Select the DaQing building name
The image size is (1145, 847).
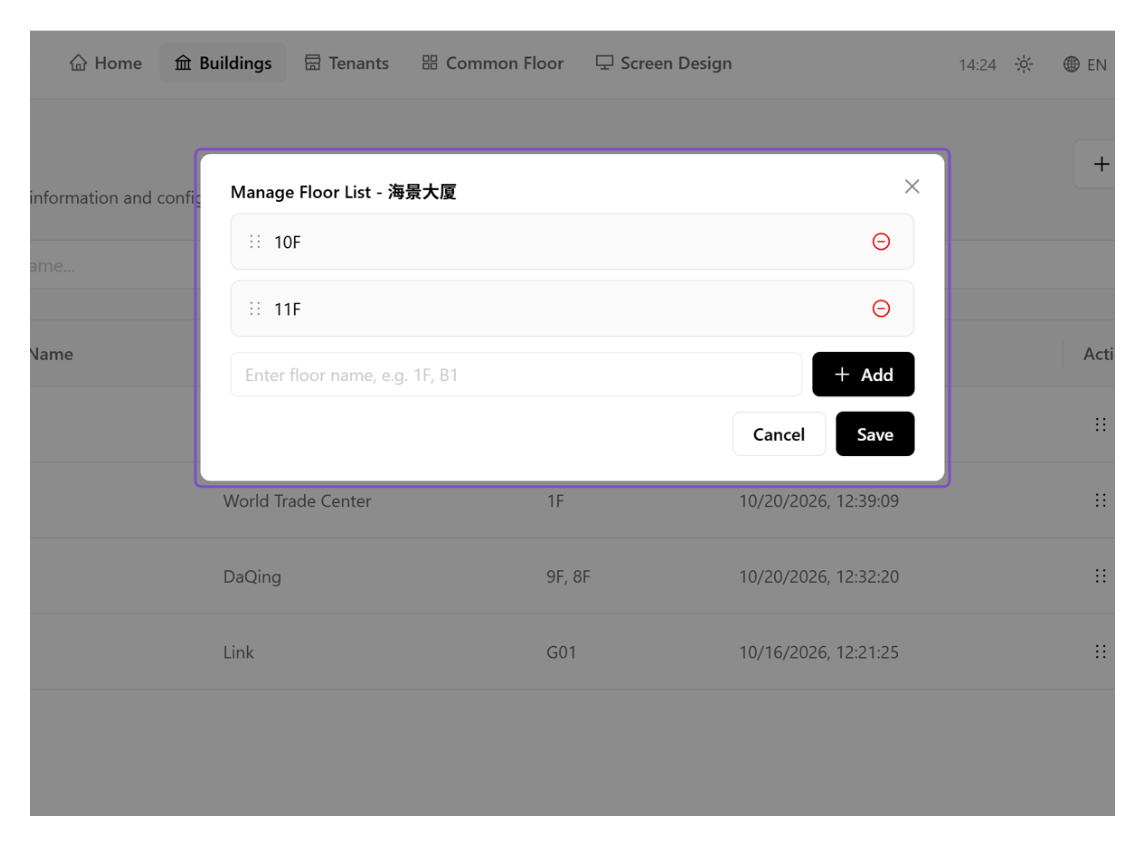(252, 577)
